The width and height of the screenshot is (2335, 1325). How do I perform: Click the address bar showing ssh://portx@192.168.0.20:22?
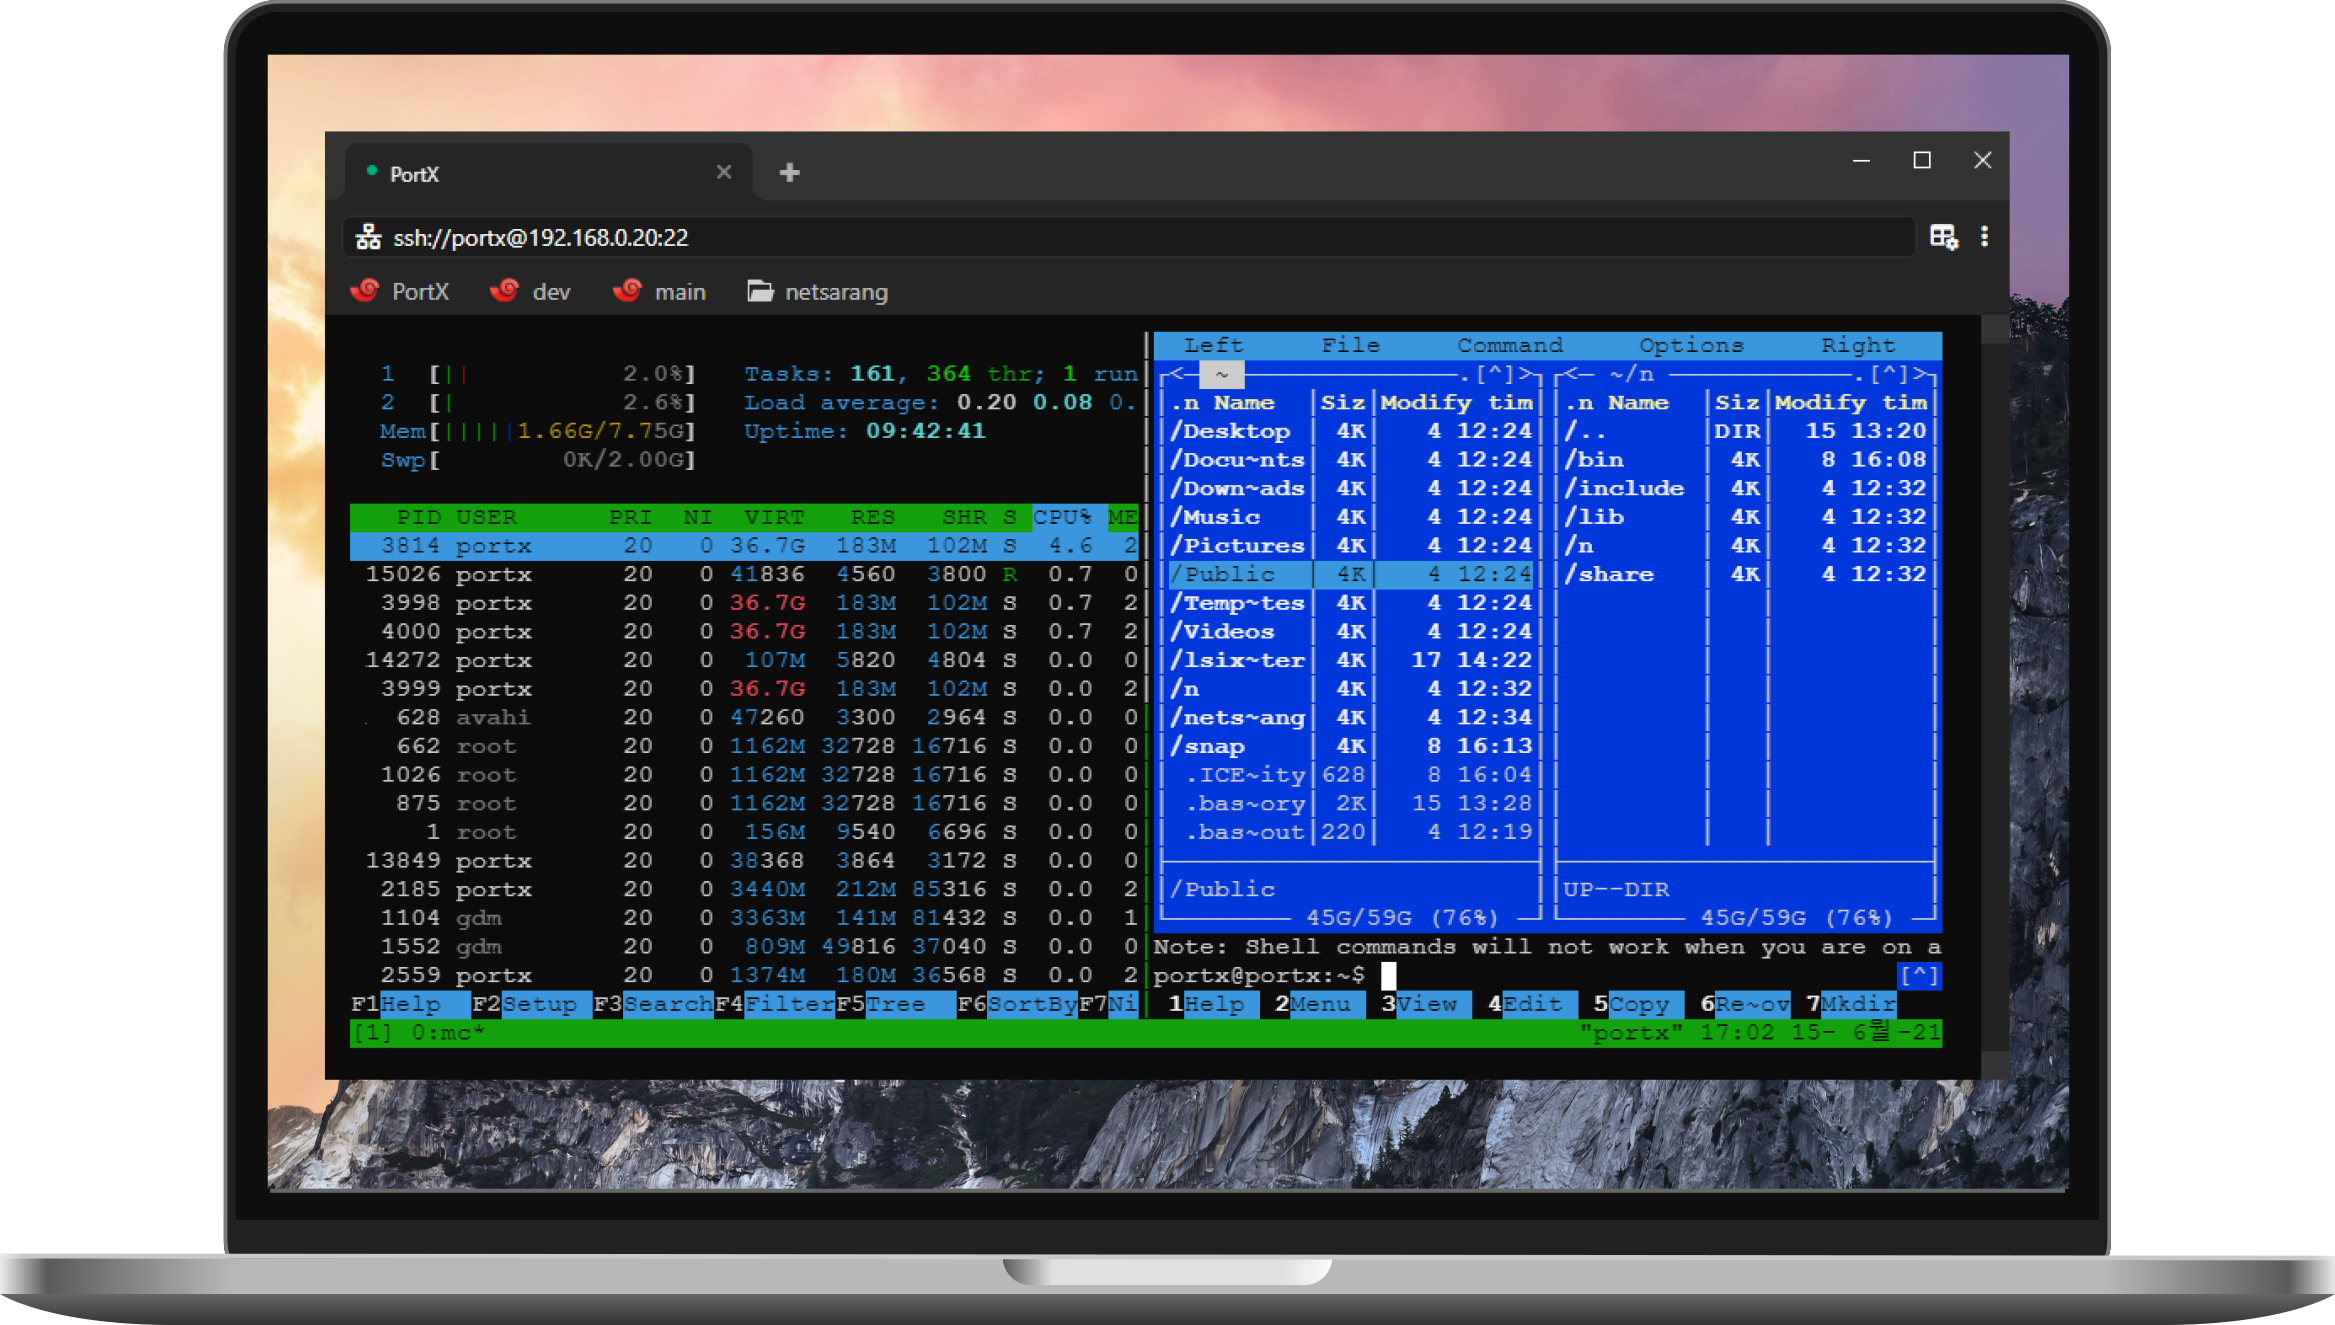1130,237
